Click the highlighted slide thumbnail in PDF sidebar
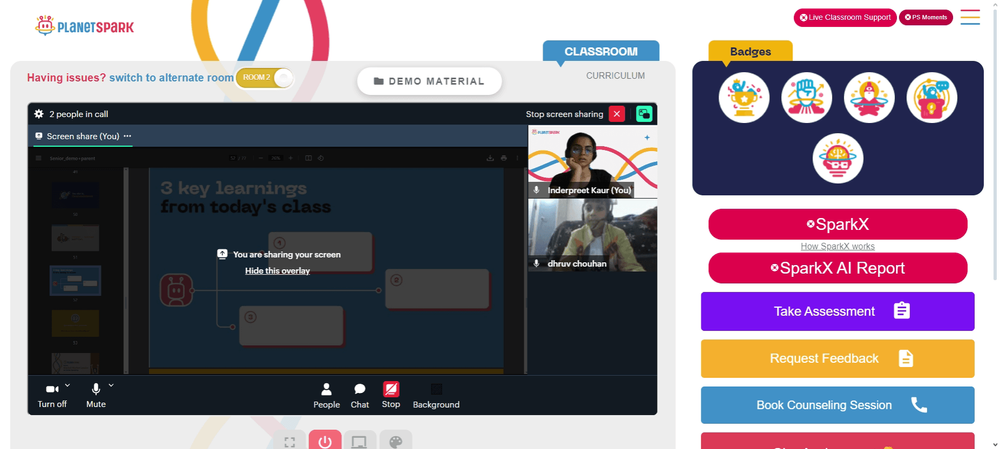 click(75, 281)
